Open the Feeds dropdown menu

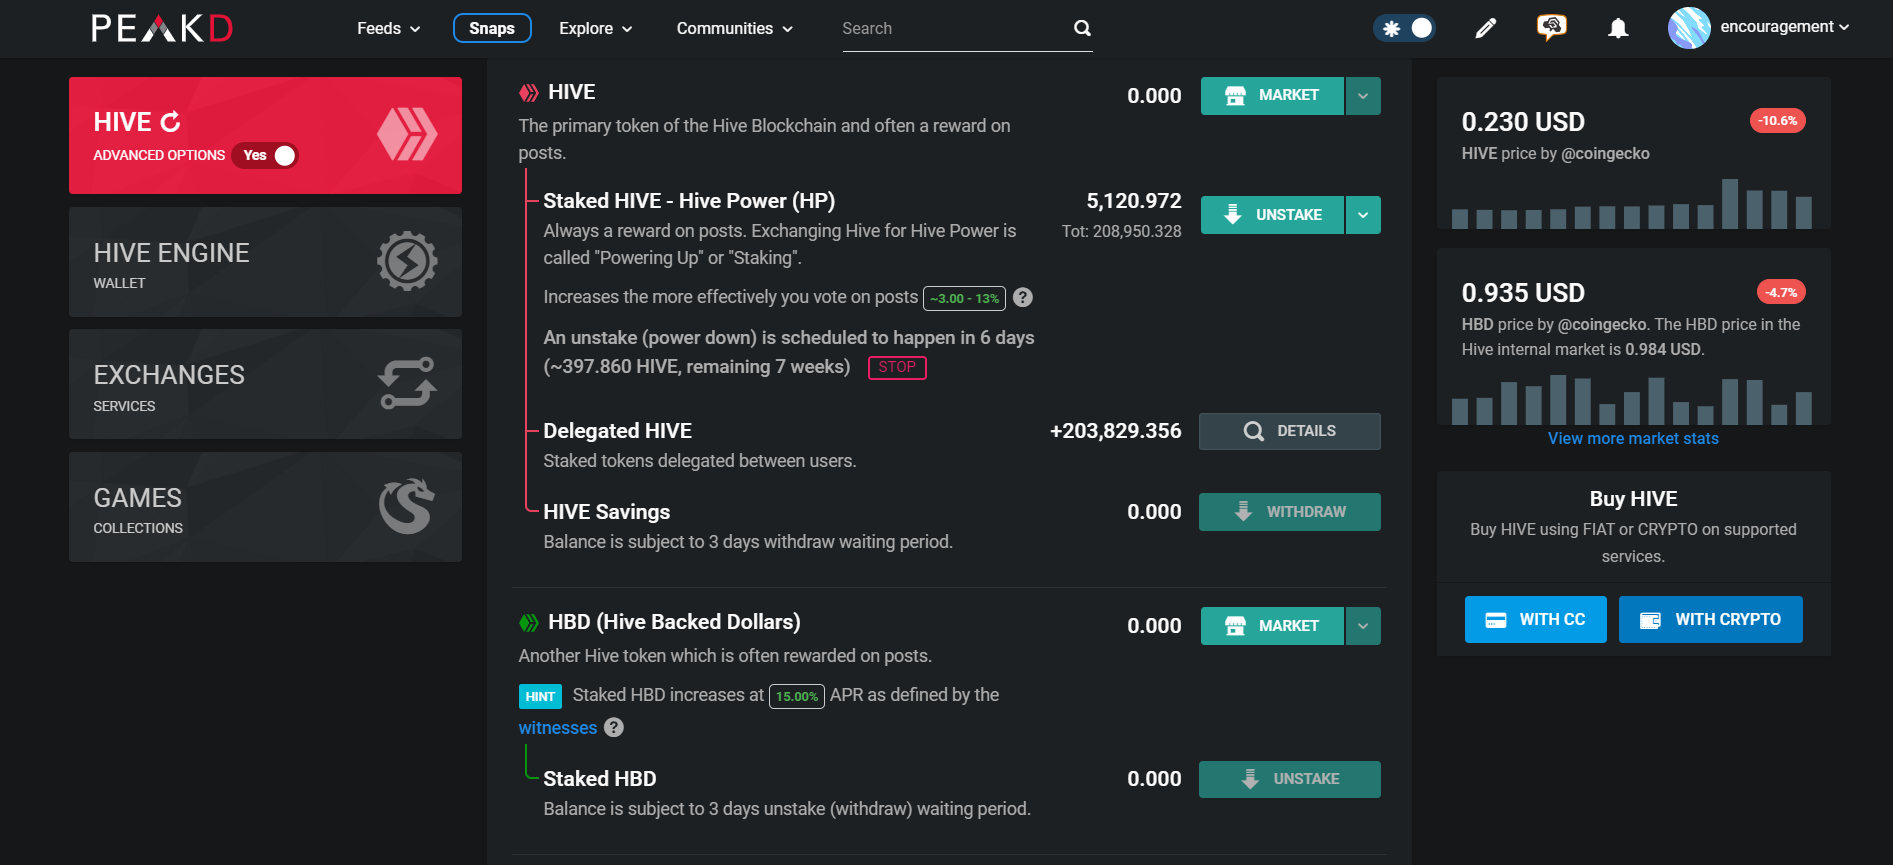point(388,28)
